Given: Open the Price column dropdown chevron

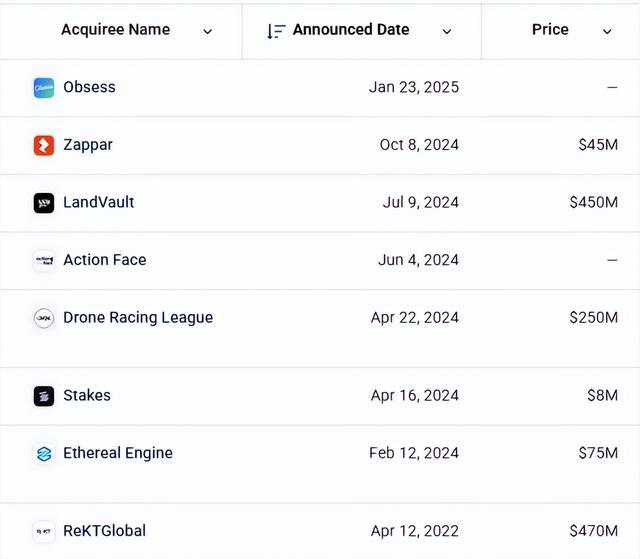Looking at the screenshot, I should [607, 31].
